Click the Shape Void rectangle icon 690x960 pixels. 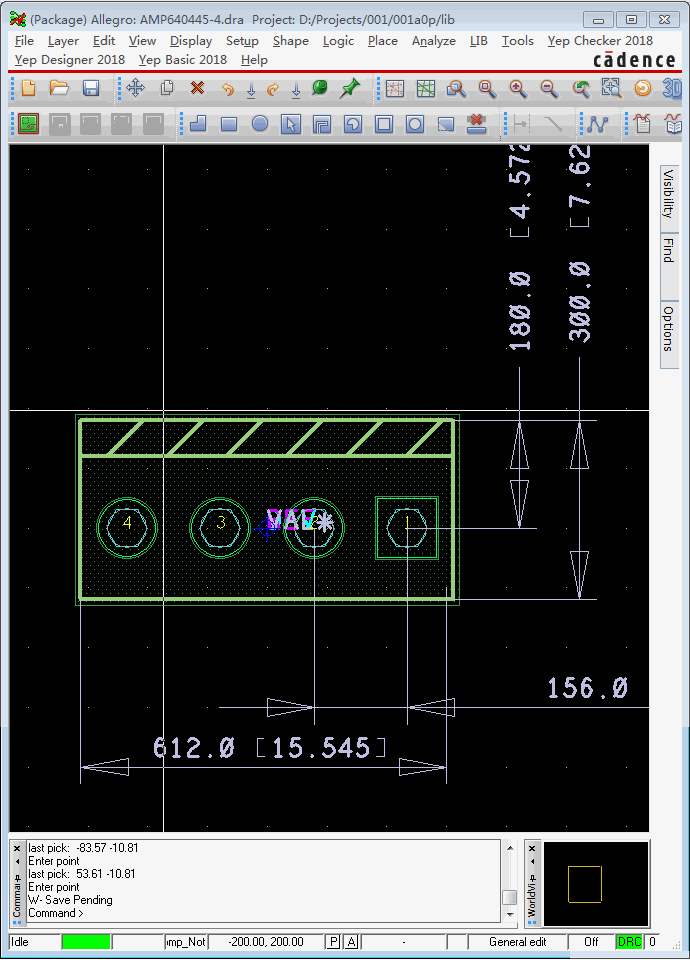click(384, 124)
